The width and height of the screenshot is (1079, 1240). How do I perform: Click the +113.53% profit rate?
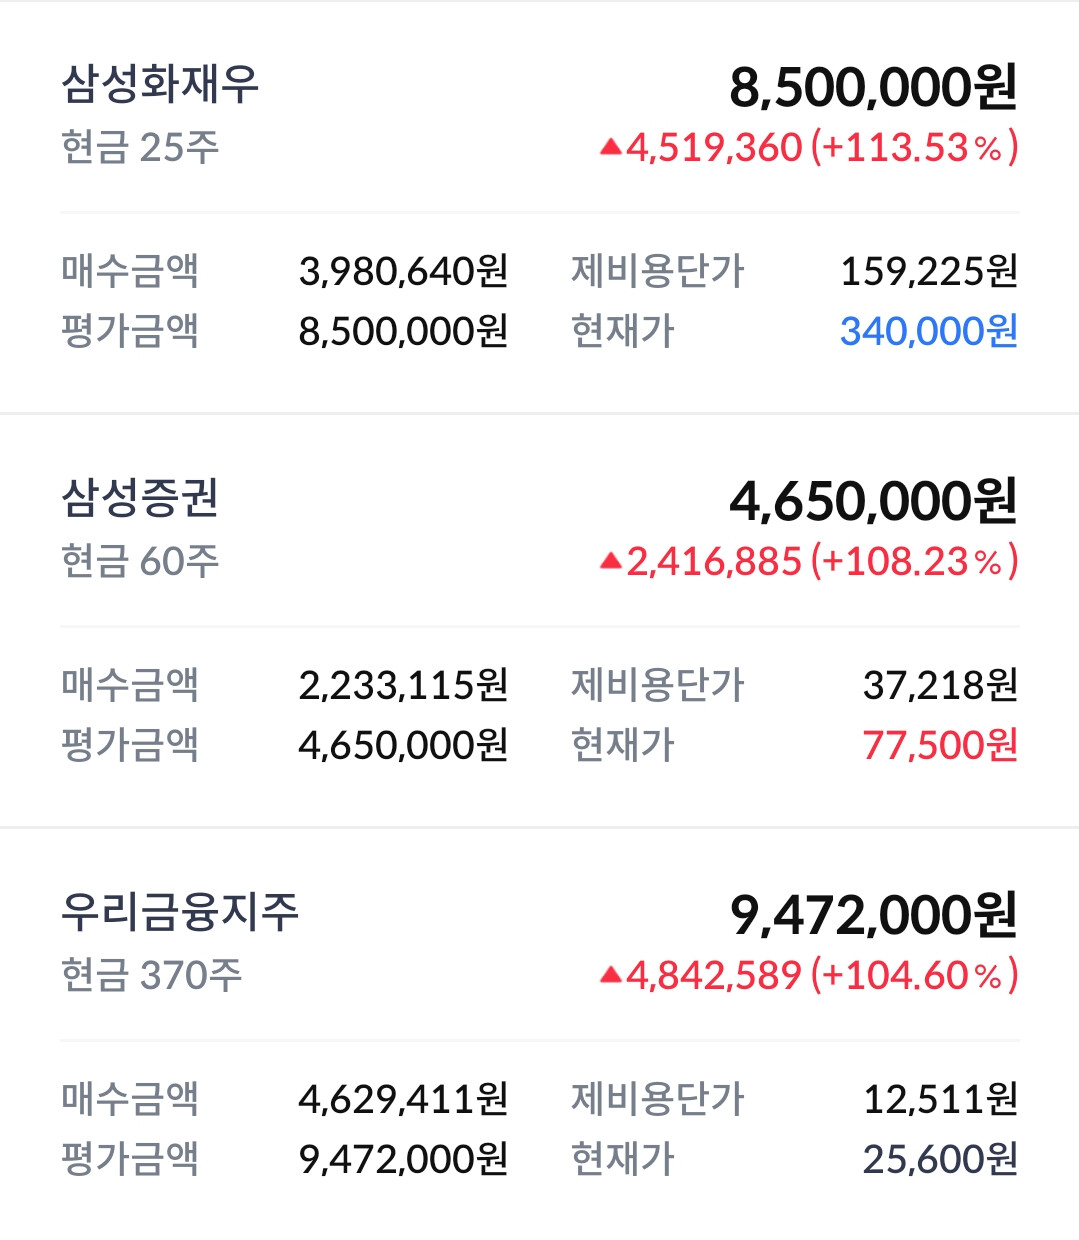914,148
